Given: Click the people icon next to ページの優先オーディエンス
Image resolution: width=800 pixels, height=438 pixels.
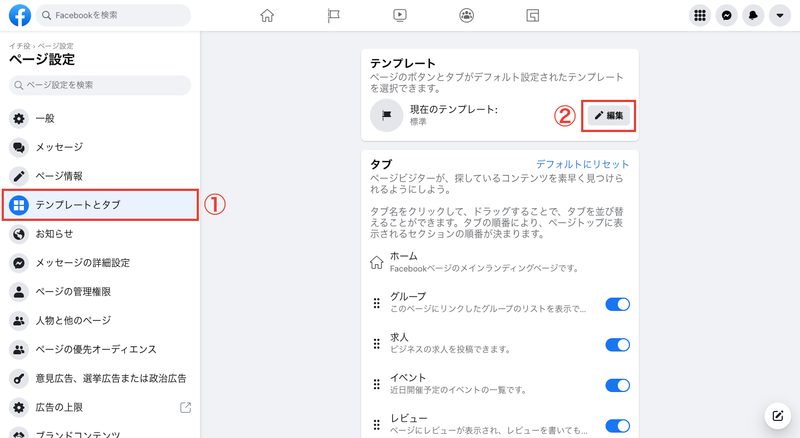Looking at the screenshot, I should [19, 349].
